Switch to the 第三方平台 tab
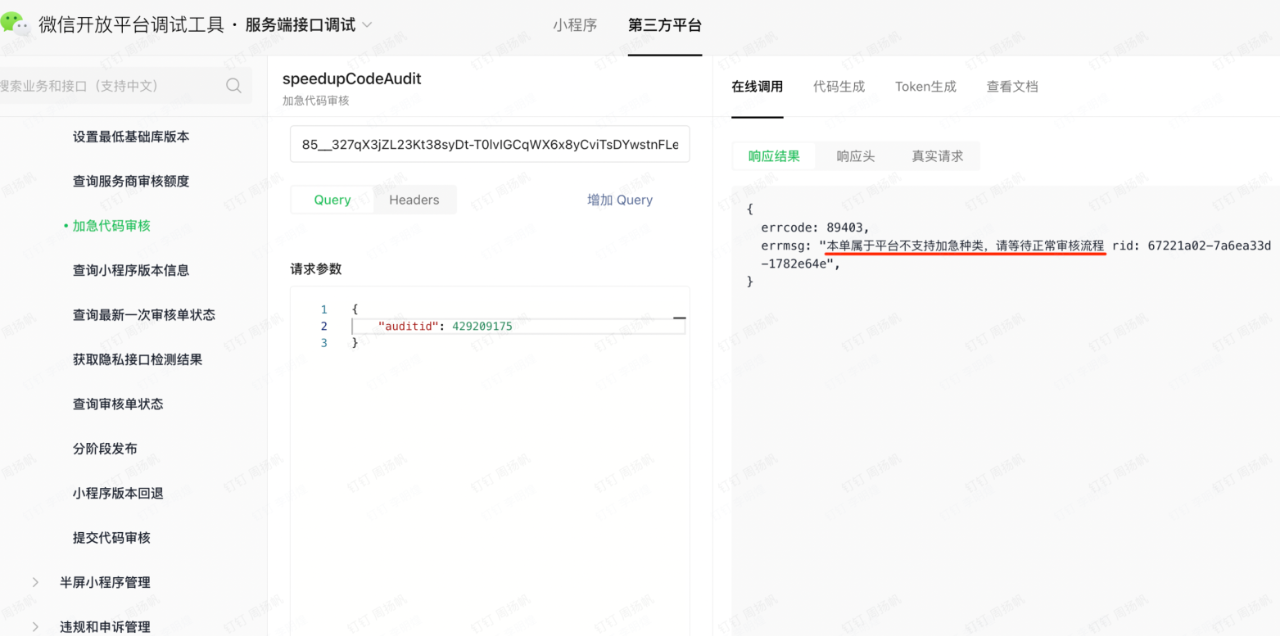 [x=665, y=25]
